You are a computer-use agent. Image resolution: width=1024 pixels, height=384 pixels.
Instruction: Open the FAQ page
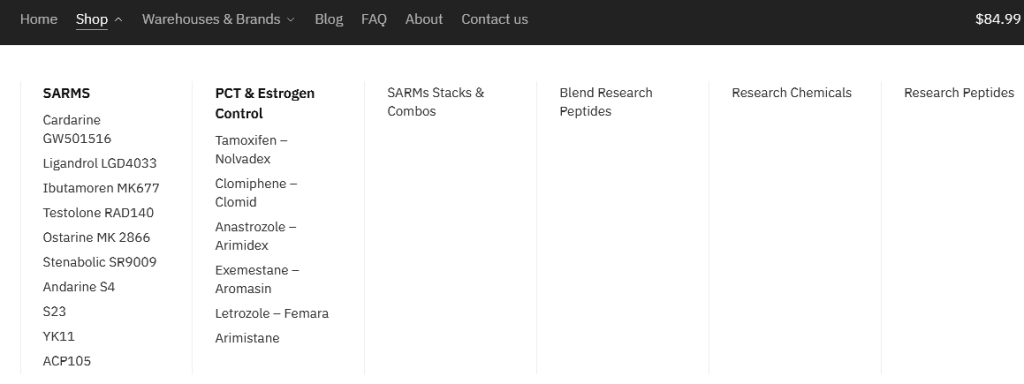(x=374, y=20)
